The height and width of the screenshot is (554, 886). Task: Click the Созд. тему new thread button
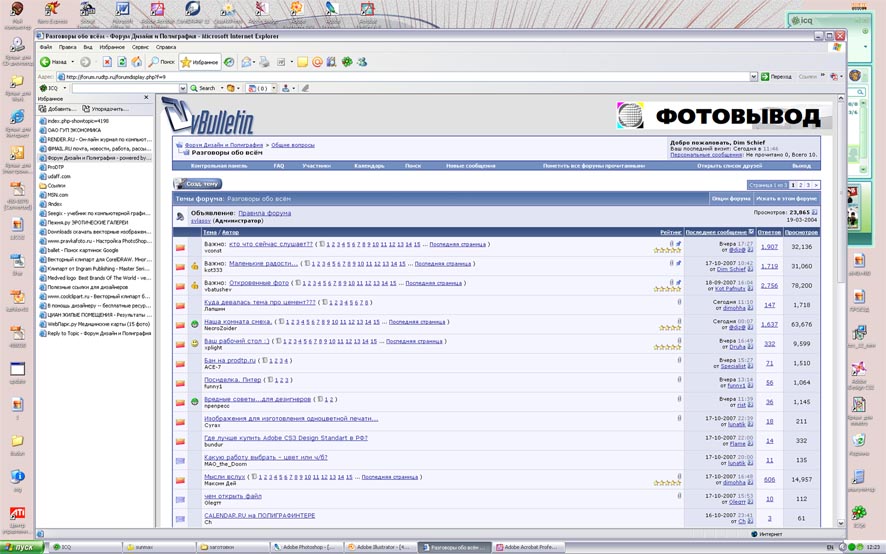tap(198, 184)
